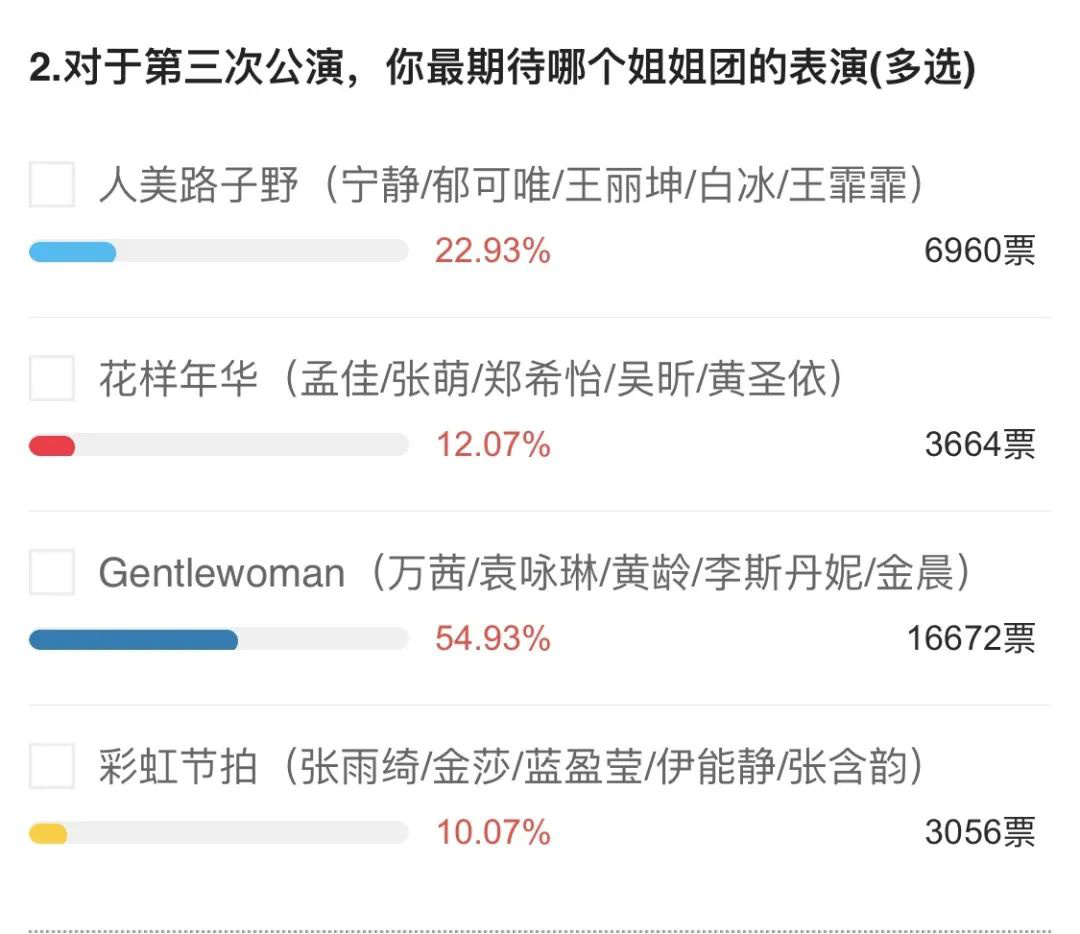The width and height of the screenshot is (1080, 934).
Task: Select the 人美路子野 team label text
Action: (510, 185)
